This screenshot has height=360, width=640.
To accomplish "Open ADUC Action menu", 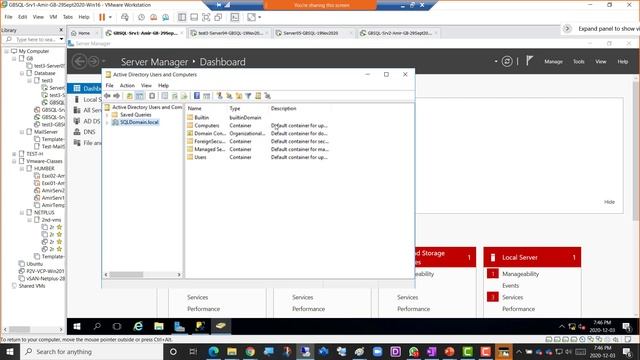I will (127, 86).
